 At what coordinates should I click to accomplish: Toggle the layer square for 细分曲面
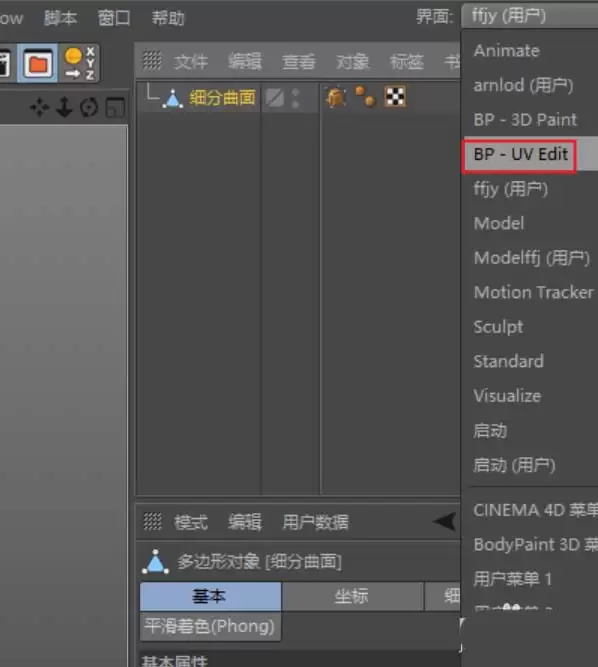coord(275,98)
